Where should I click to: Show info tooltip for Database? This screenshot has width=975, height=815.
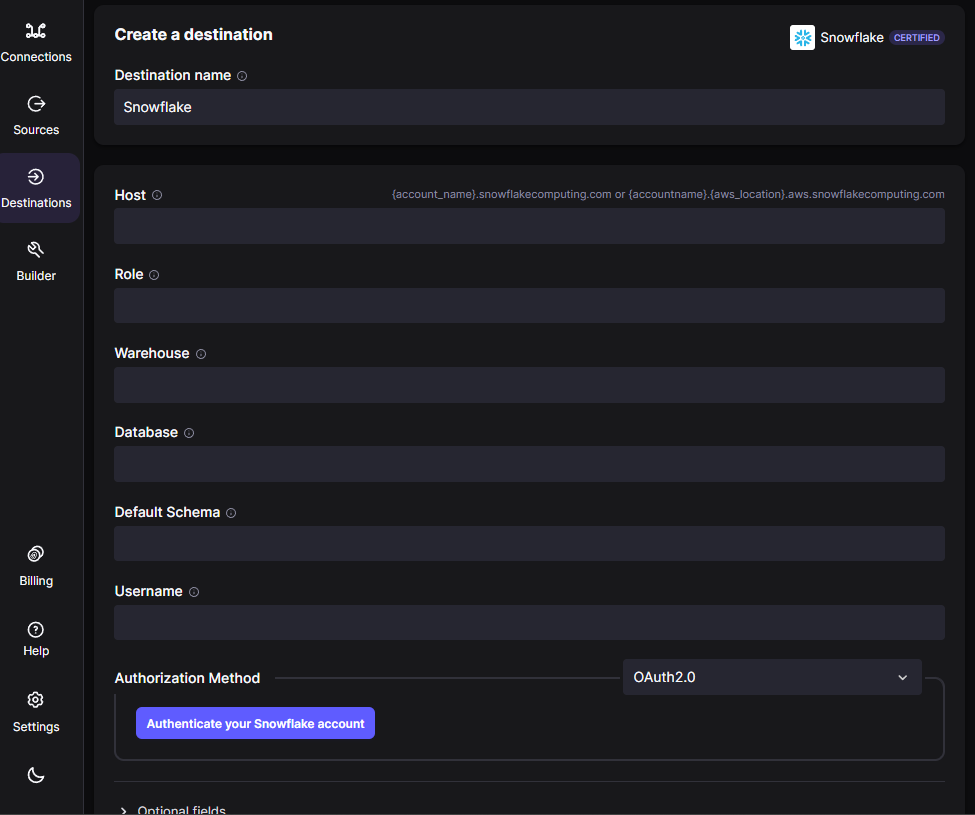pos(189,433)
